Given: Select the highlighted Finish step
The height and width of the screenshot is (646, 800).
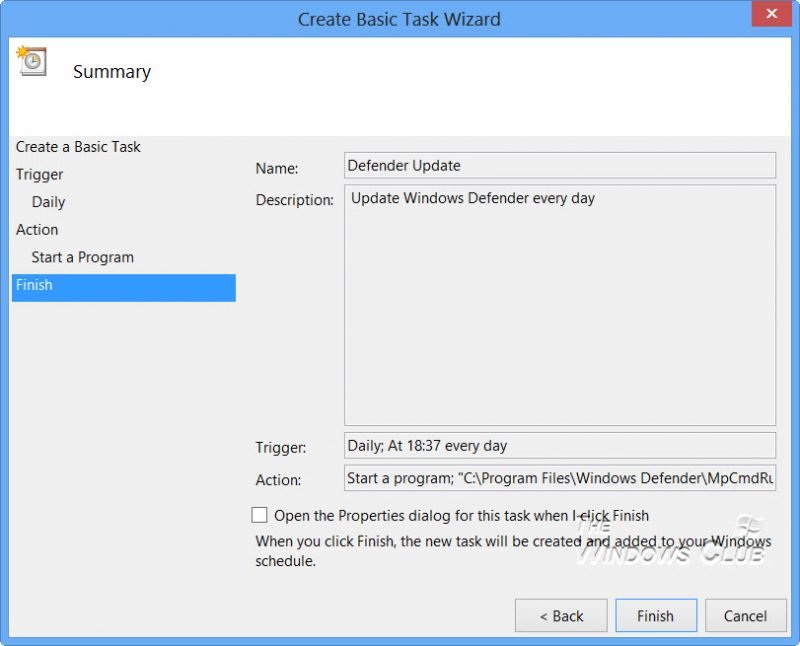Looking at the screenshot, I should [x=123, y=287].
